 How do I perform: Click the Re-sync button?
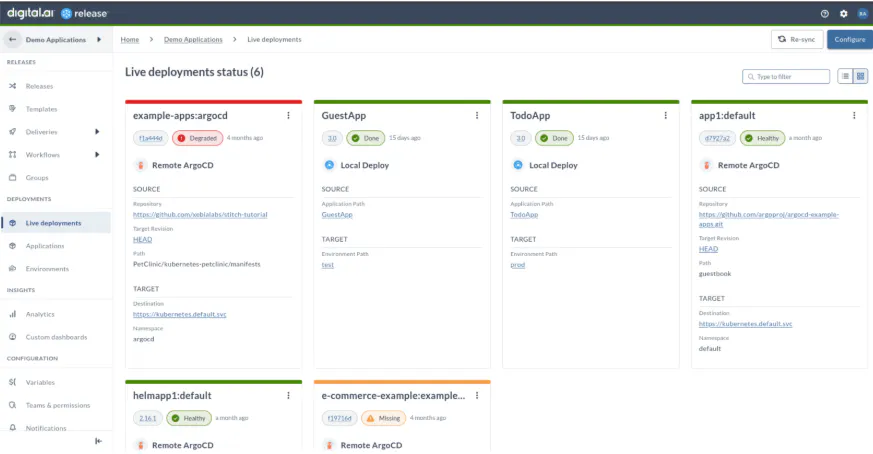pyautogui.click(x=796, y=39)
